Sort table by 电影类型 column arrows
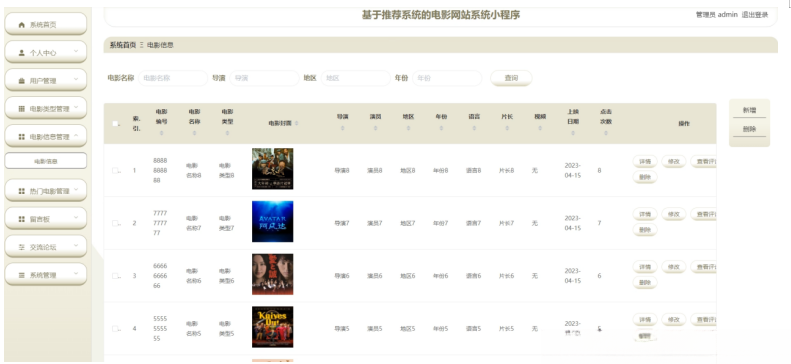The image size is (791, 364). coord(228,134)
